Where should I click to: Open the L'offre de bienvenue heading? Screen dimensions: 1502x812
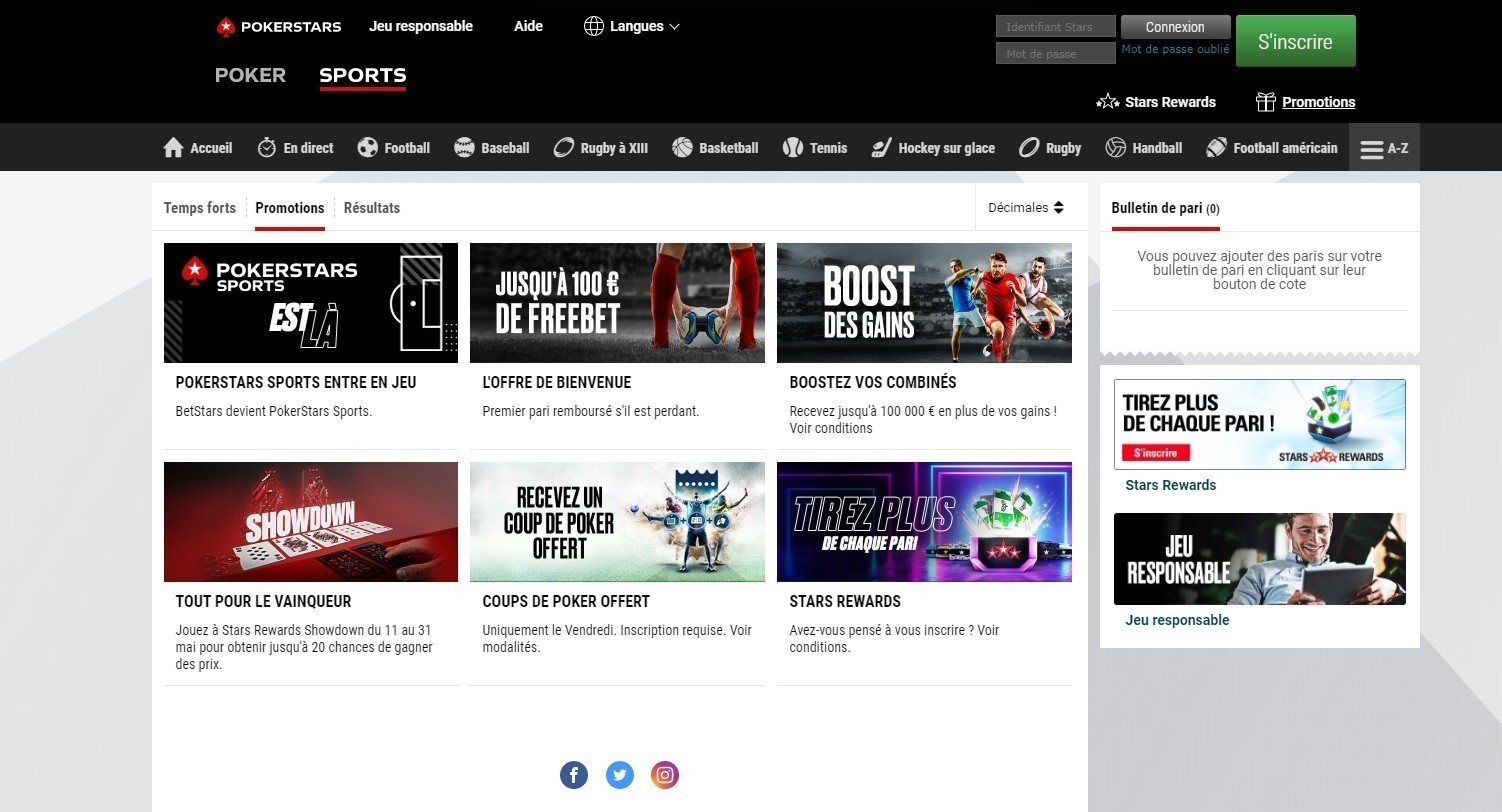point(557,382)
